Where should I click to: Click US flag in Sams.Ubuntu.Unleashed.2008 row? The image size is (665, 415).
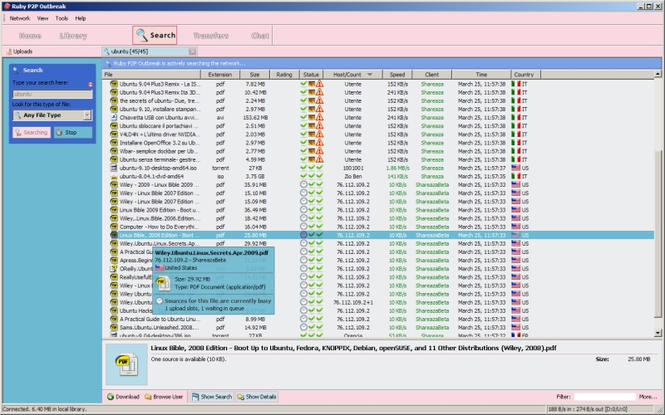point(516,327)
